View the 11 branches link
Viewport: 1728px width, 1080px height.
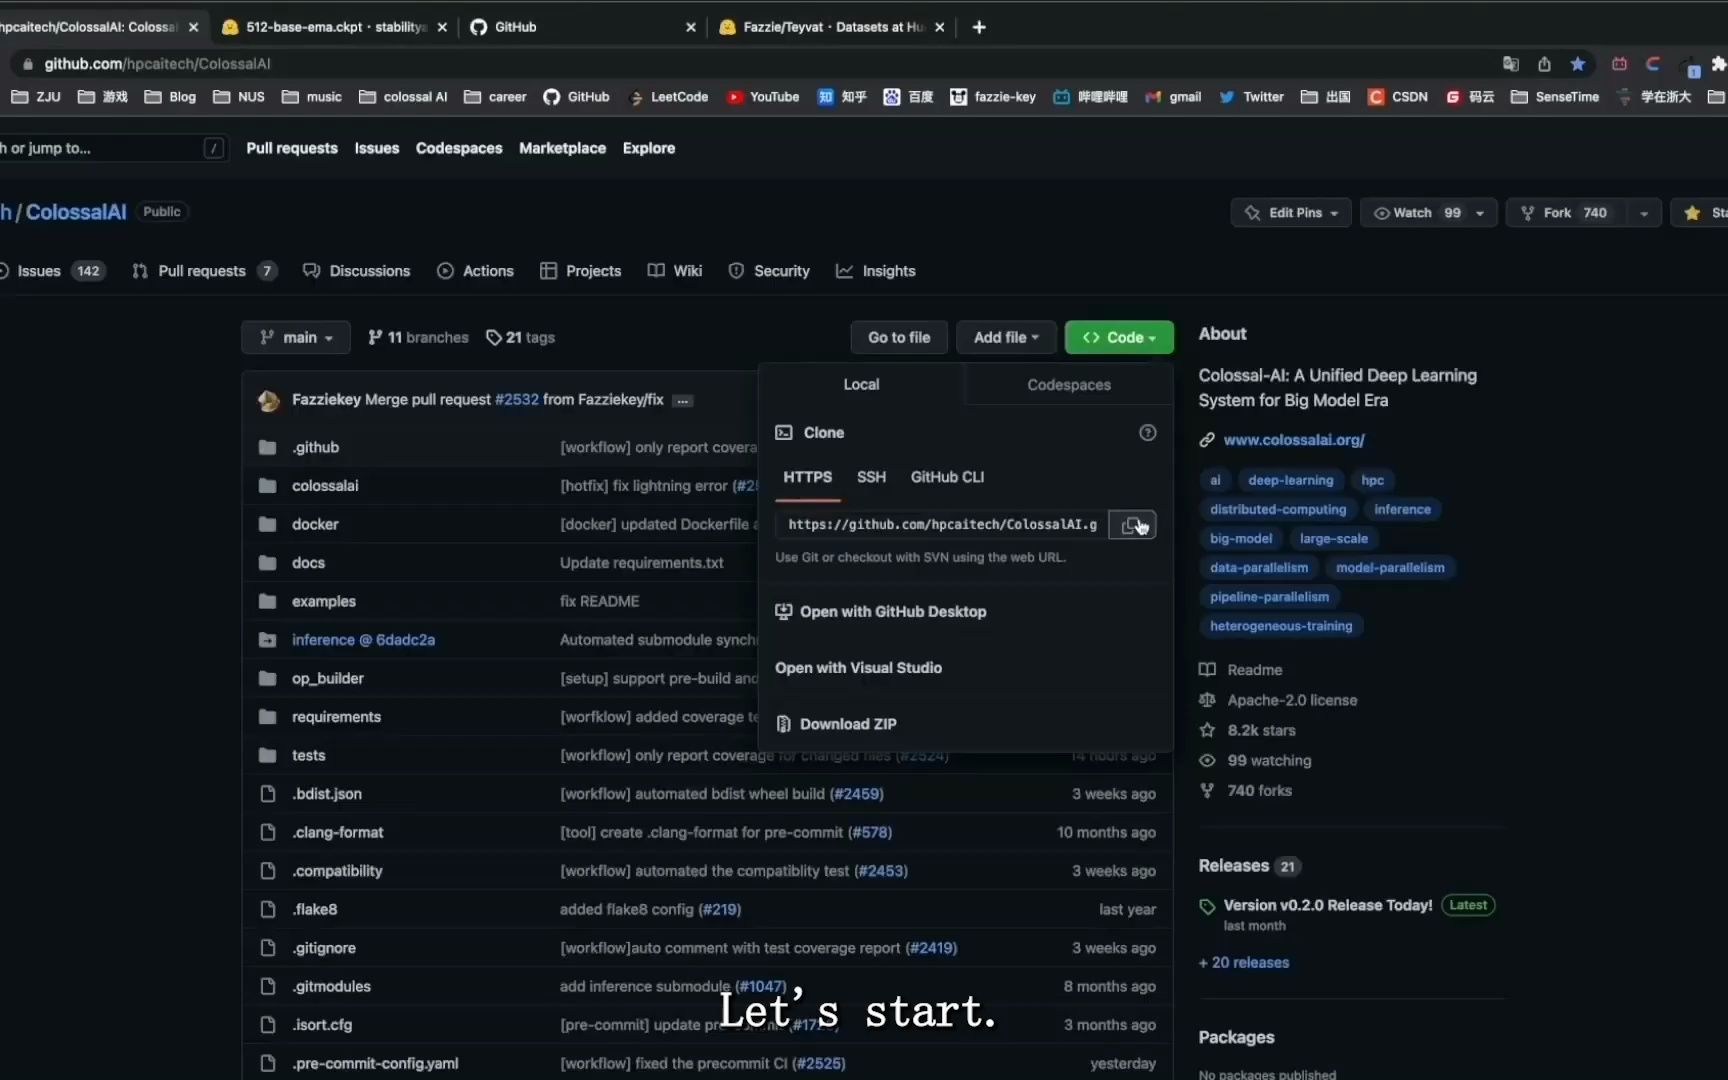click(x=418, y=338)
